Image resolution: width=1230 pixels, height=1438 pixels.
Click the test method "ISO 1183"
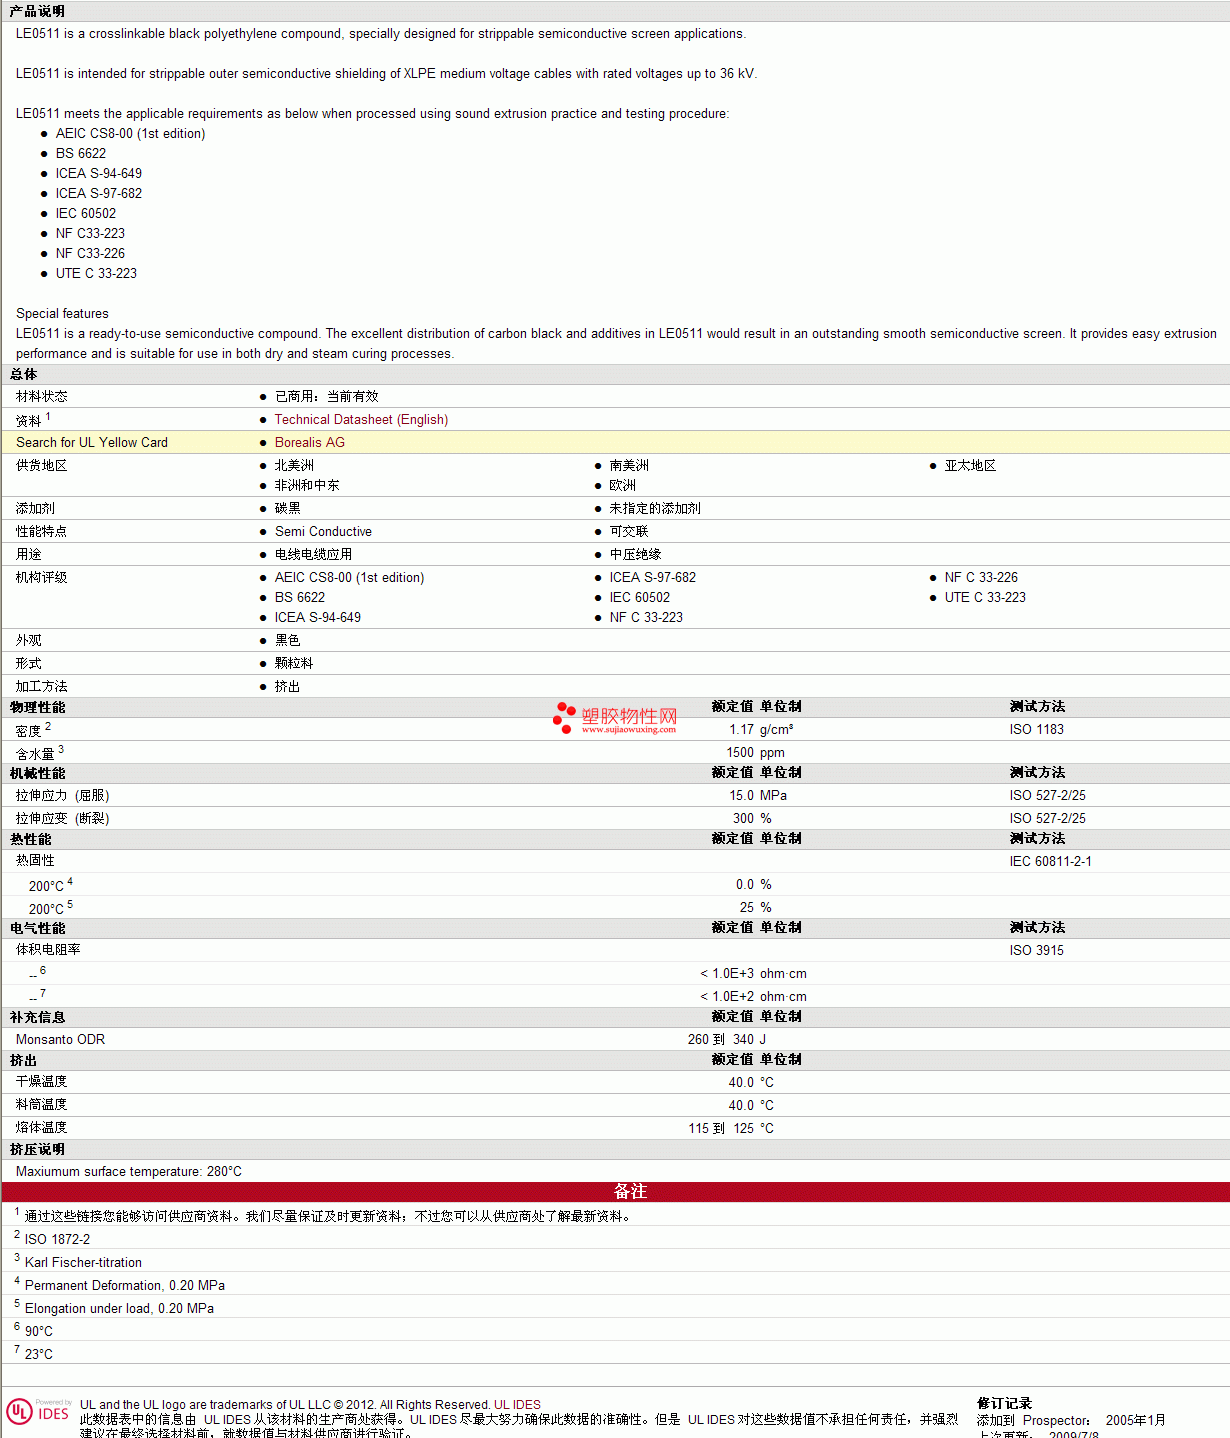pos(1037,730)
